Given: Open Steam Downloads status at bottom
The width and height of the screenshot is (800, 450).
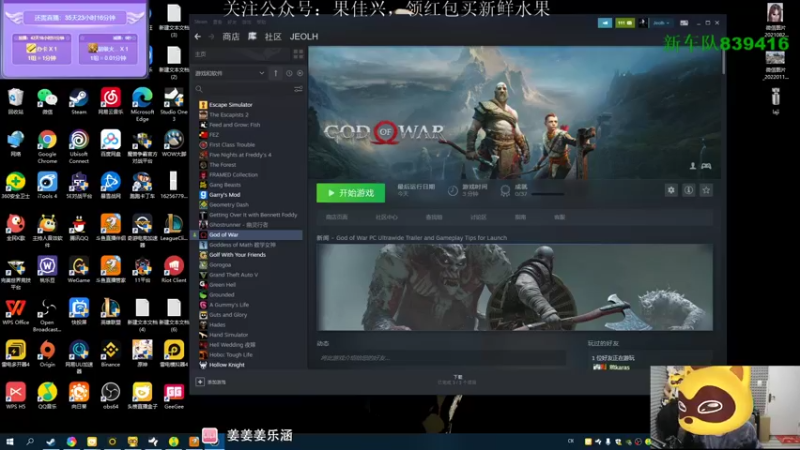Looking at the screenshot, I should point(457,380).
